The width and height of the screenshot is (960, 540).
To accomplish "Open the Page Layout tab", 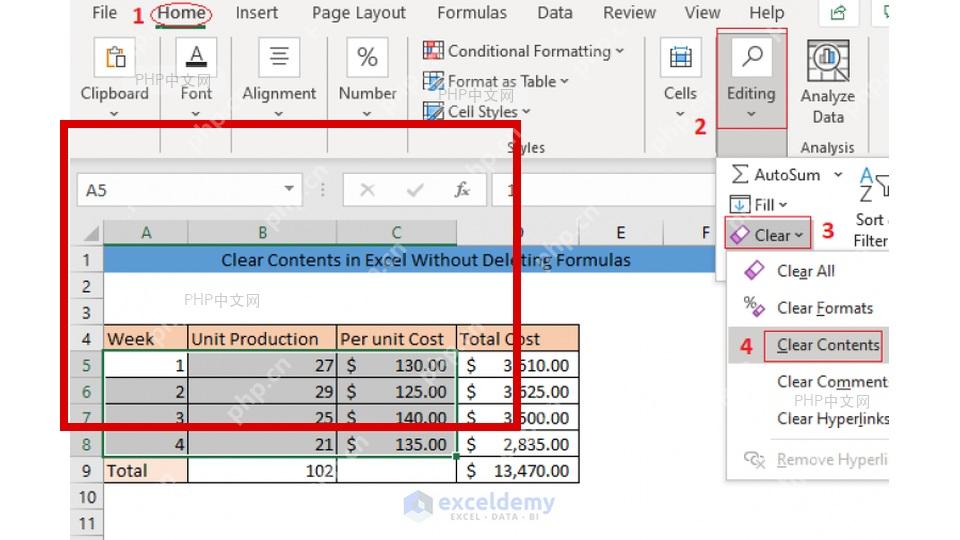I will 359,13.
